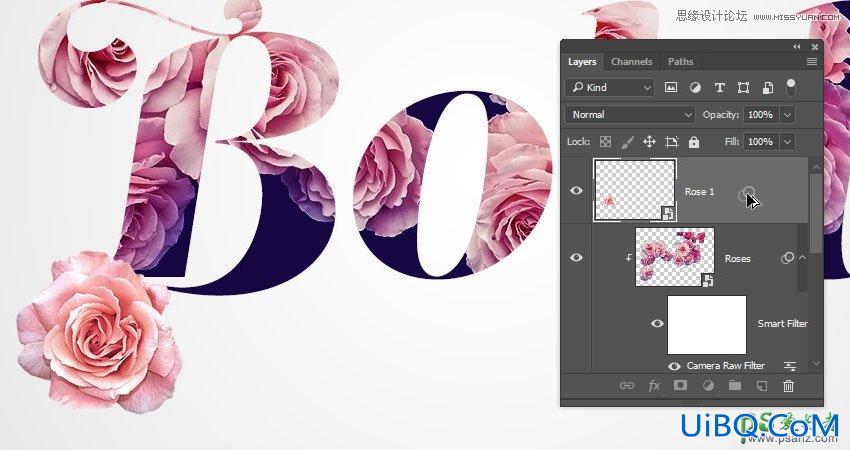Screen dimensions: 850x450
Task: Toggle Camera Raw Filter visibility eye
Action: coord(674,366)
